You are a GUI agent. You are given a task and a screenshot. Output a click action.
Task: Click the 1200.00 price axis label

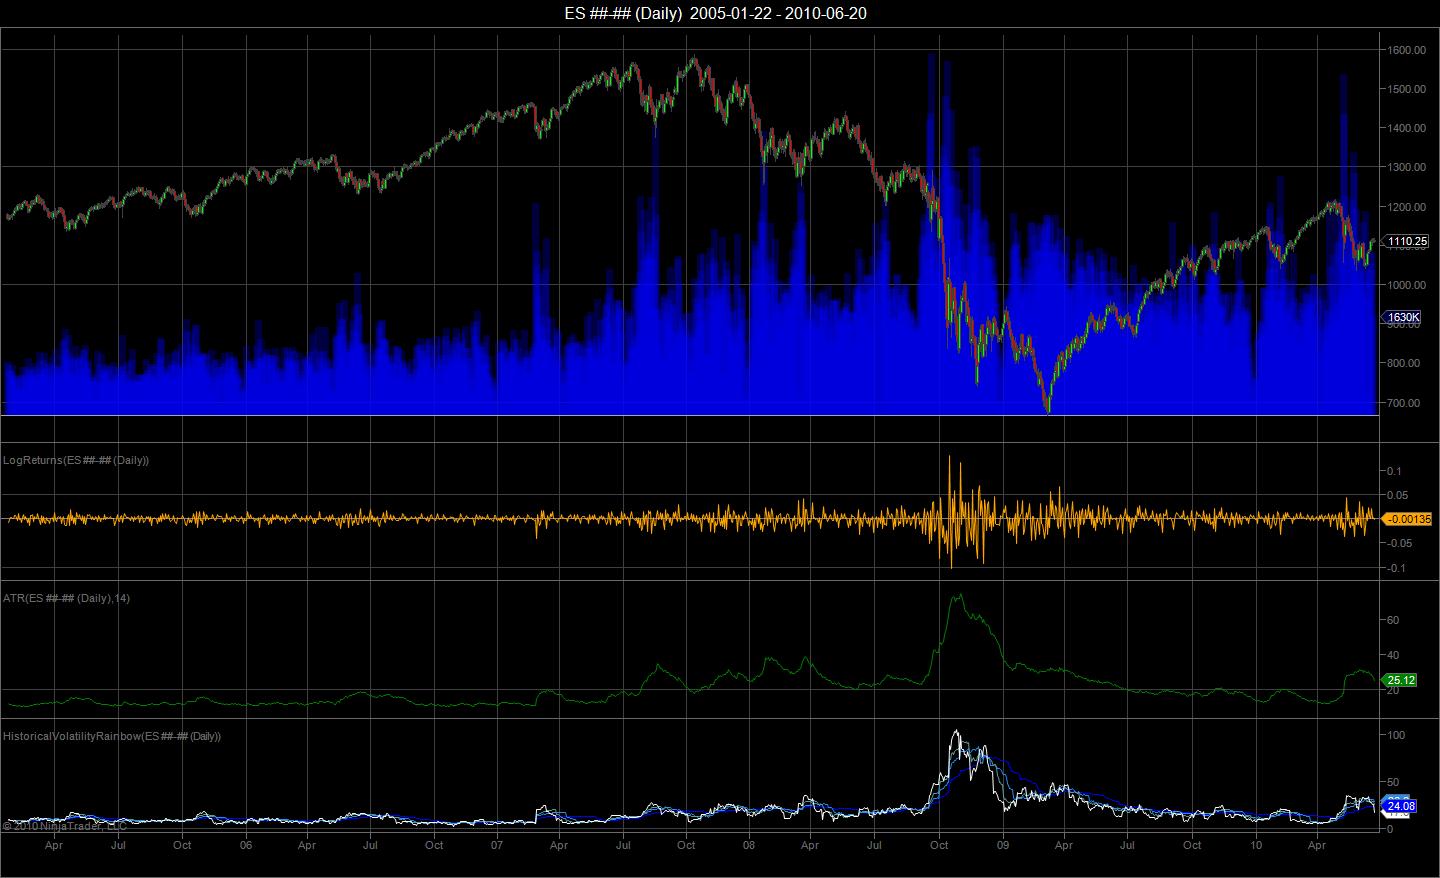1406,207
